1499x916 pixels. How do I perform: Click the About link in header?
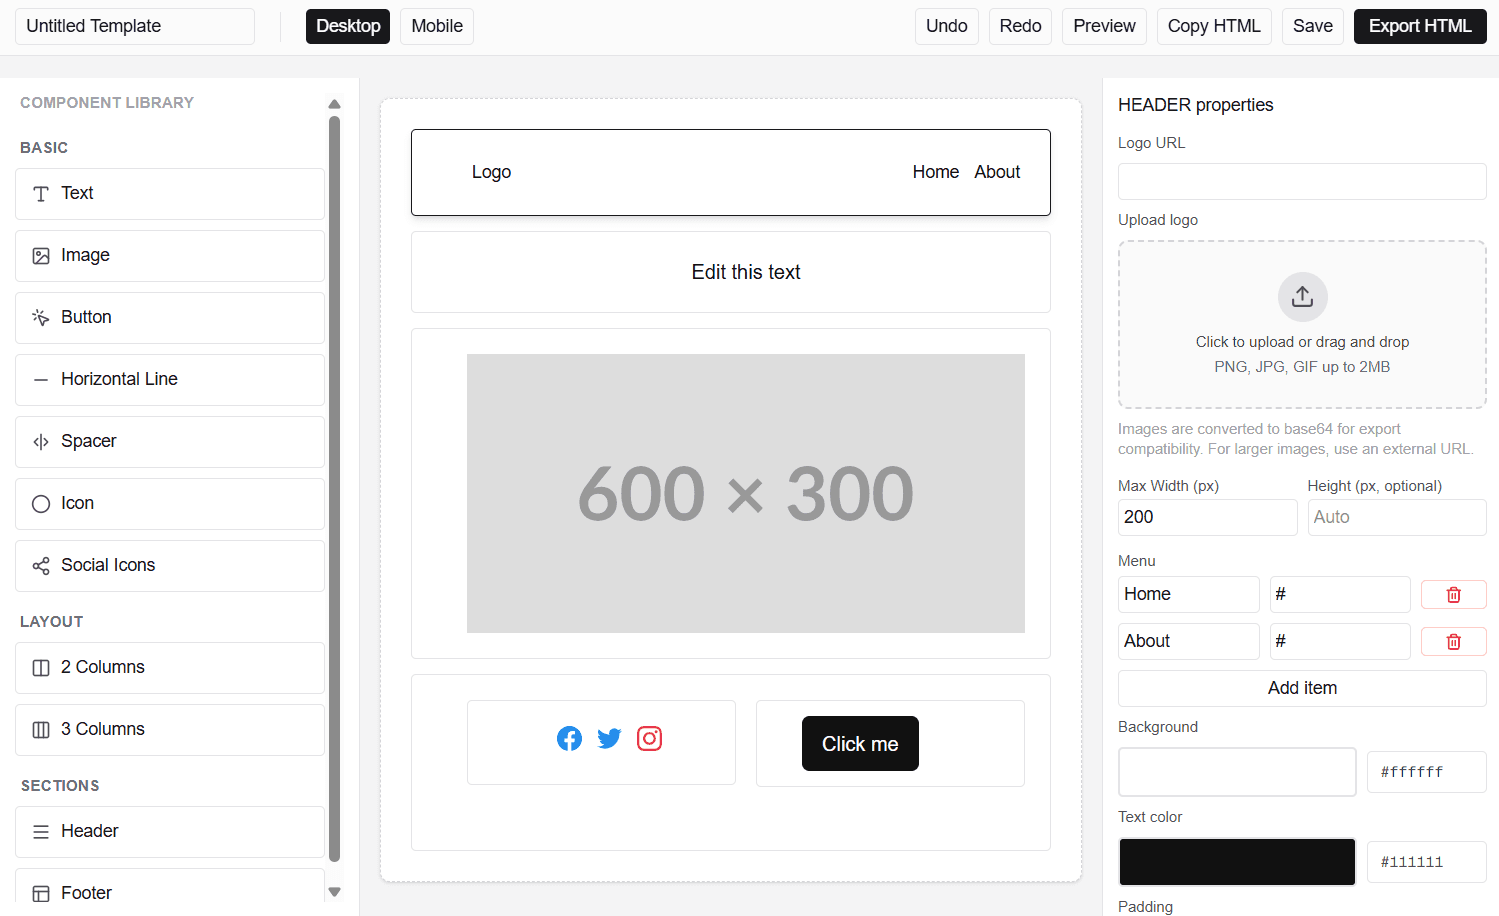pos(997,172)
